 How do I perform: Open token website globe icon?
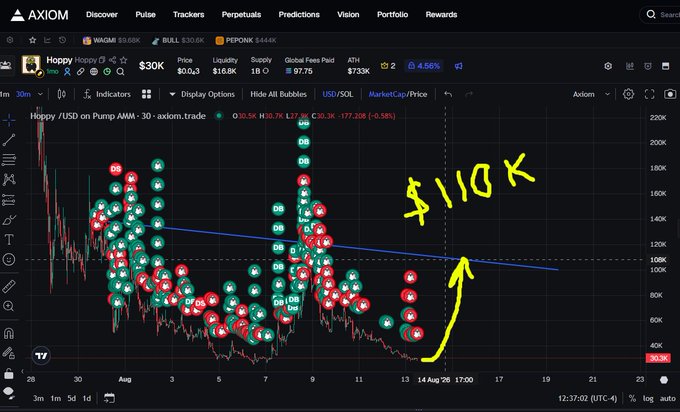click(x=94, y=72)
